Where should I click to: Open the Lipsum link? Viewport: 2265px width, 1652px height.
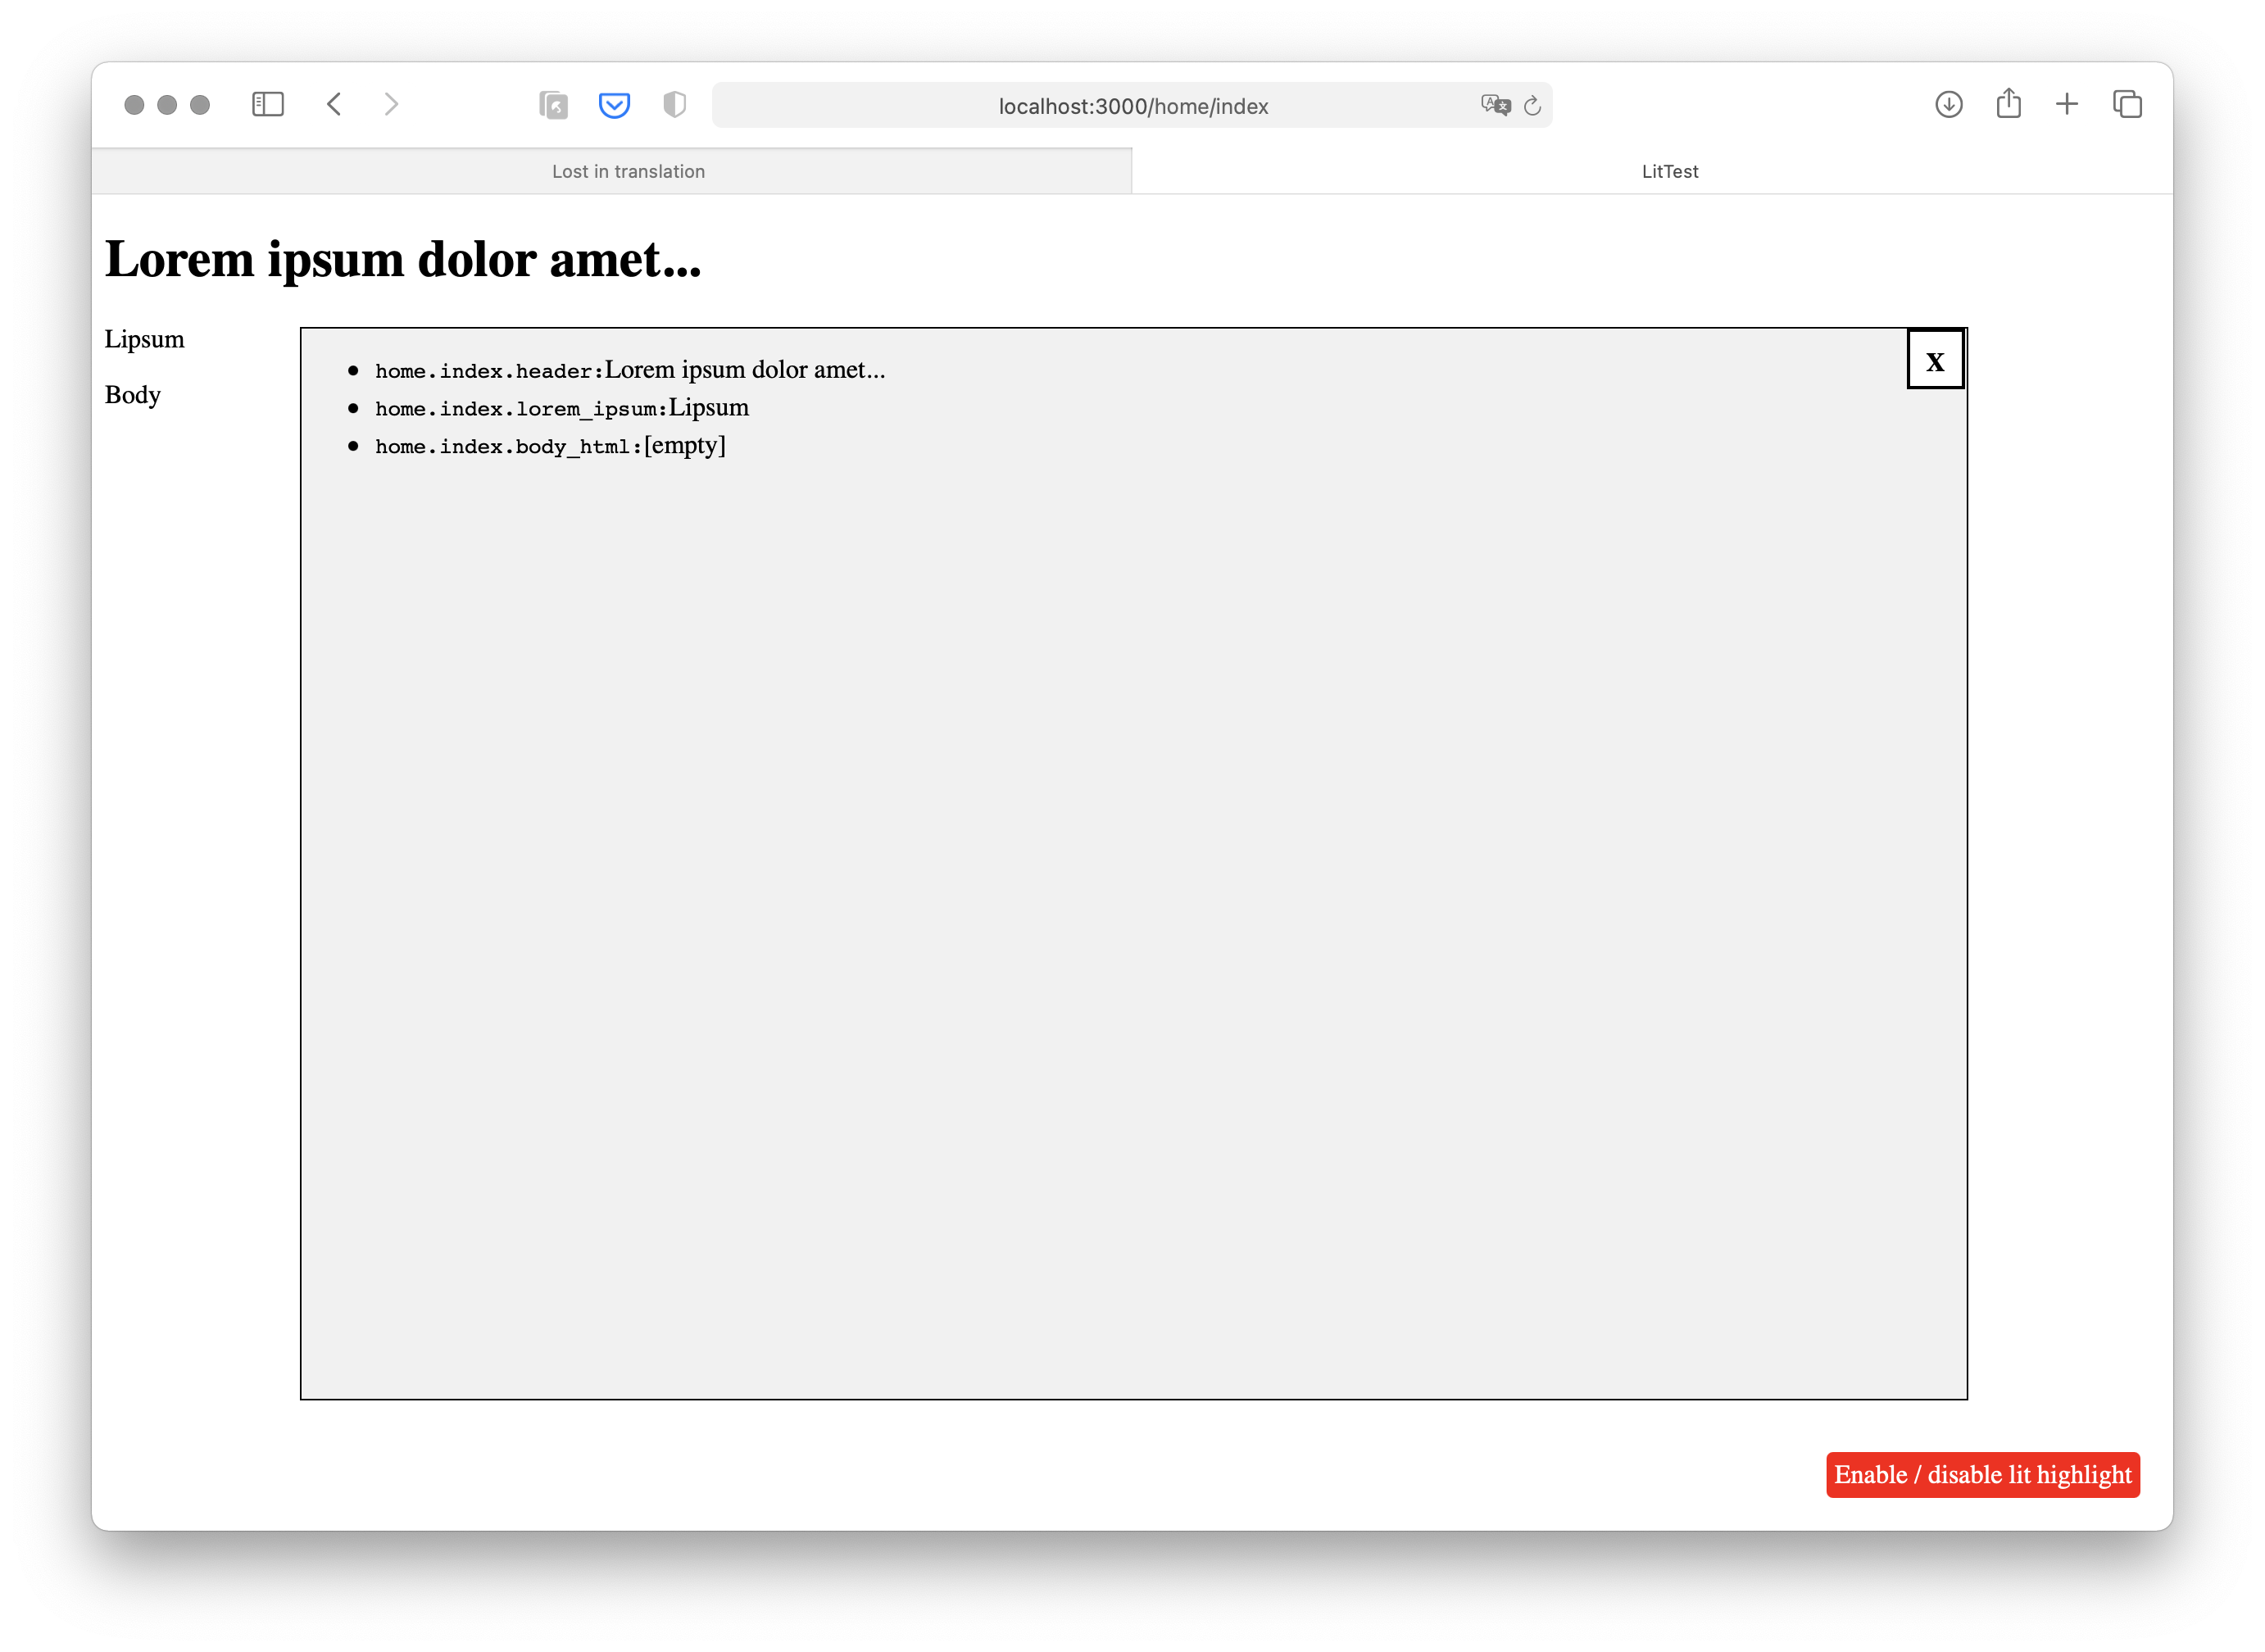pyautogui.click(x=143, y=339)
